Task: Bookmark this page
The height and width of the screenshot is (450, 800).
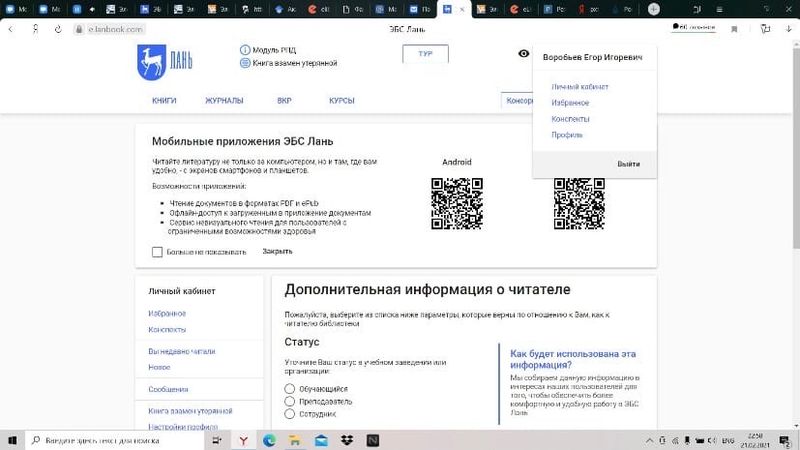Action: click(x=734, y=30)
